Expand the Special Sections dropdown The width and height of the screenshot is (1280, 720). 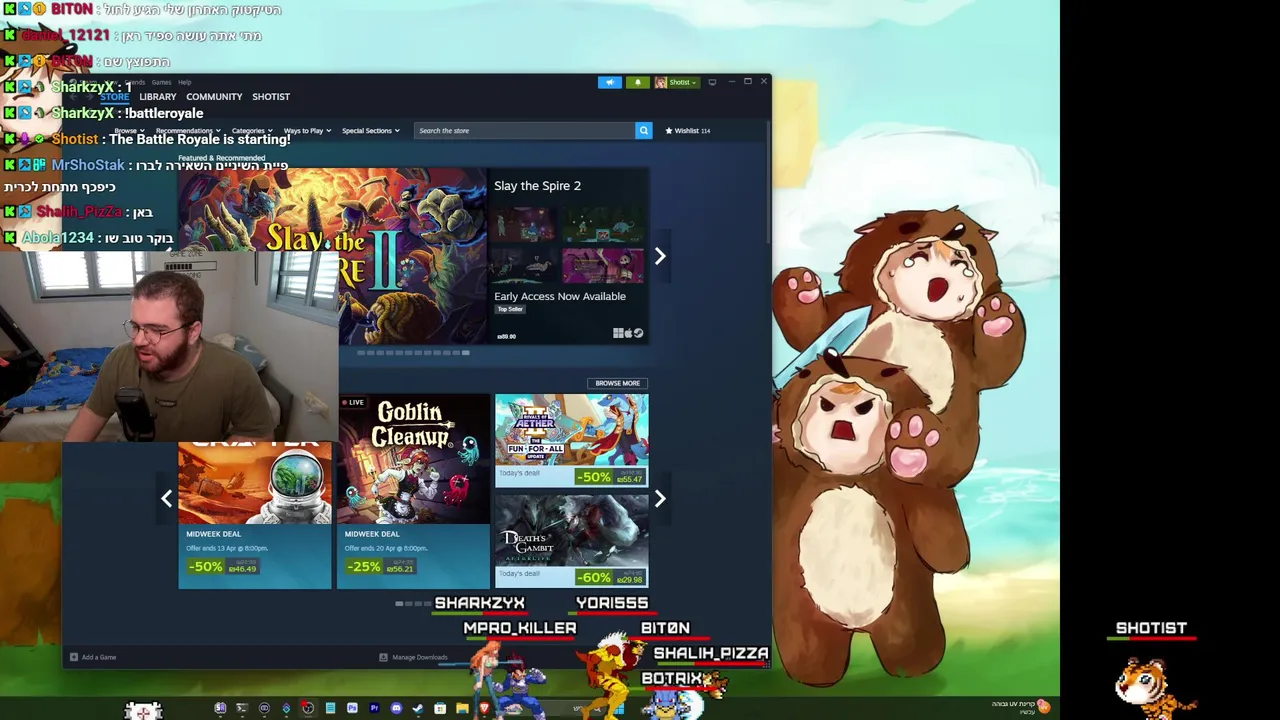[370, 131]
